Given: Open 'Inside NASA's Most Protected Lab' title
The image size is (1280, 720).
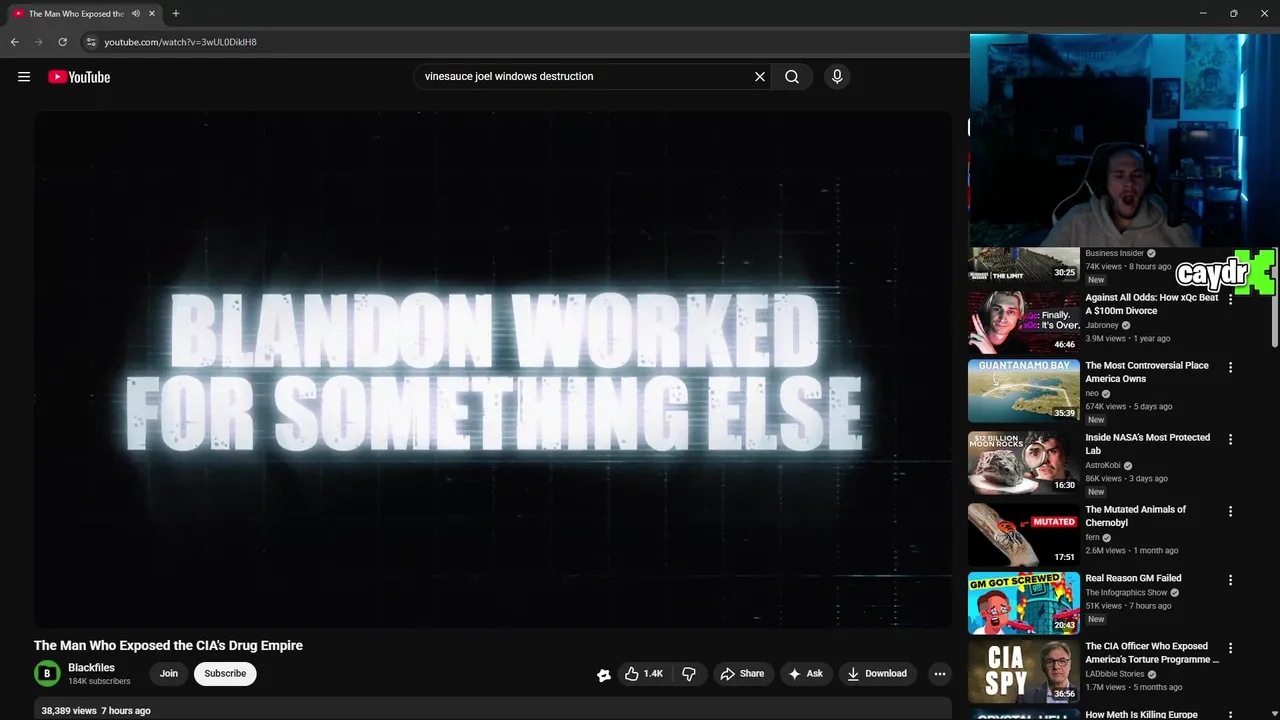Looking at the screenshot, I should tap(1148, 444).
